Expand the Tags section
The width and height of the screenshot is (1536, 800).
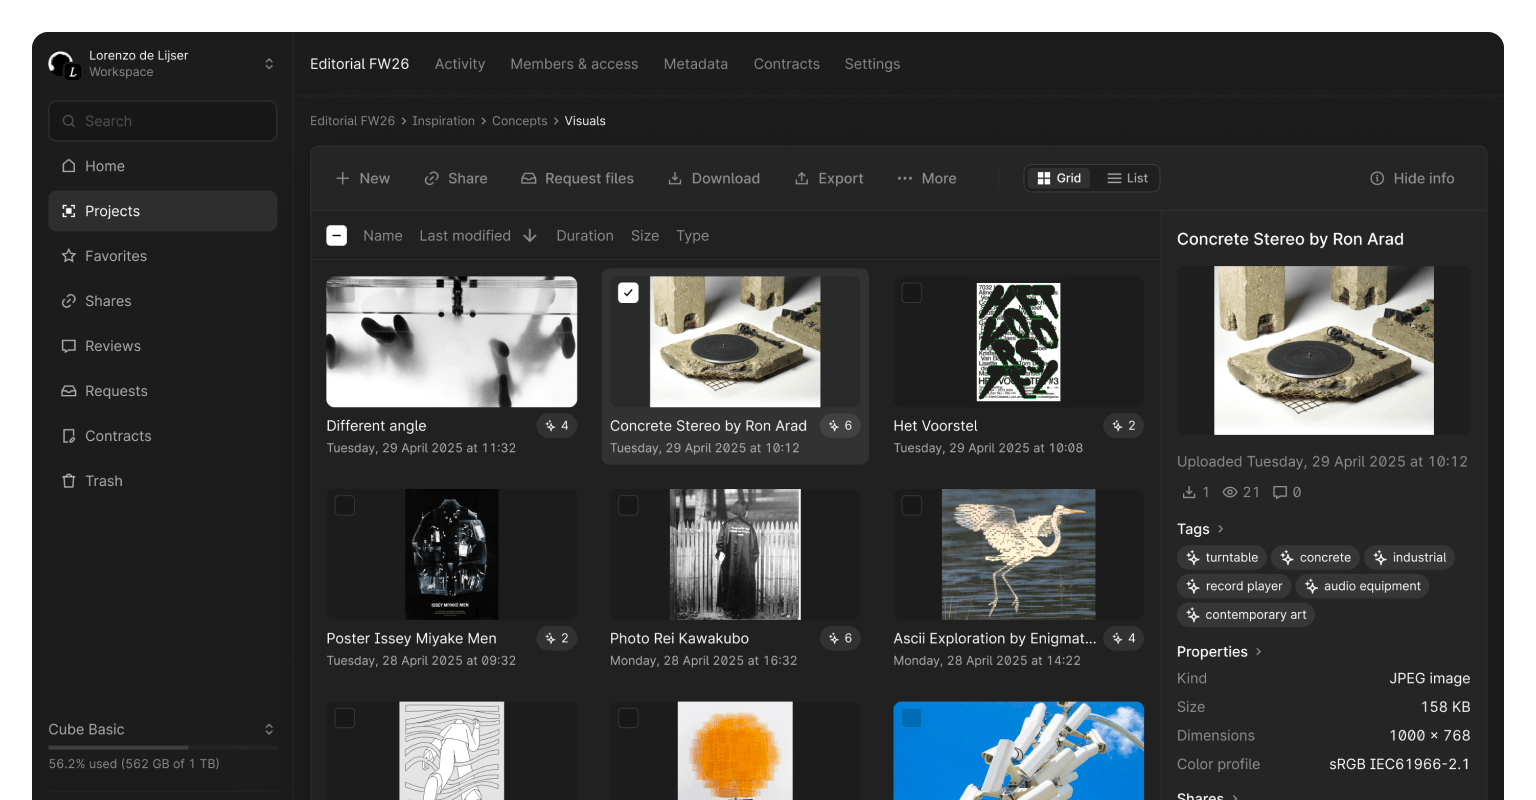pos(1201,529)
